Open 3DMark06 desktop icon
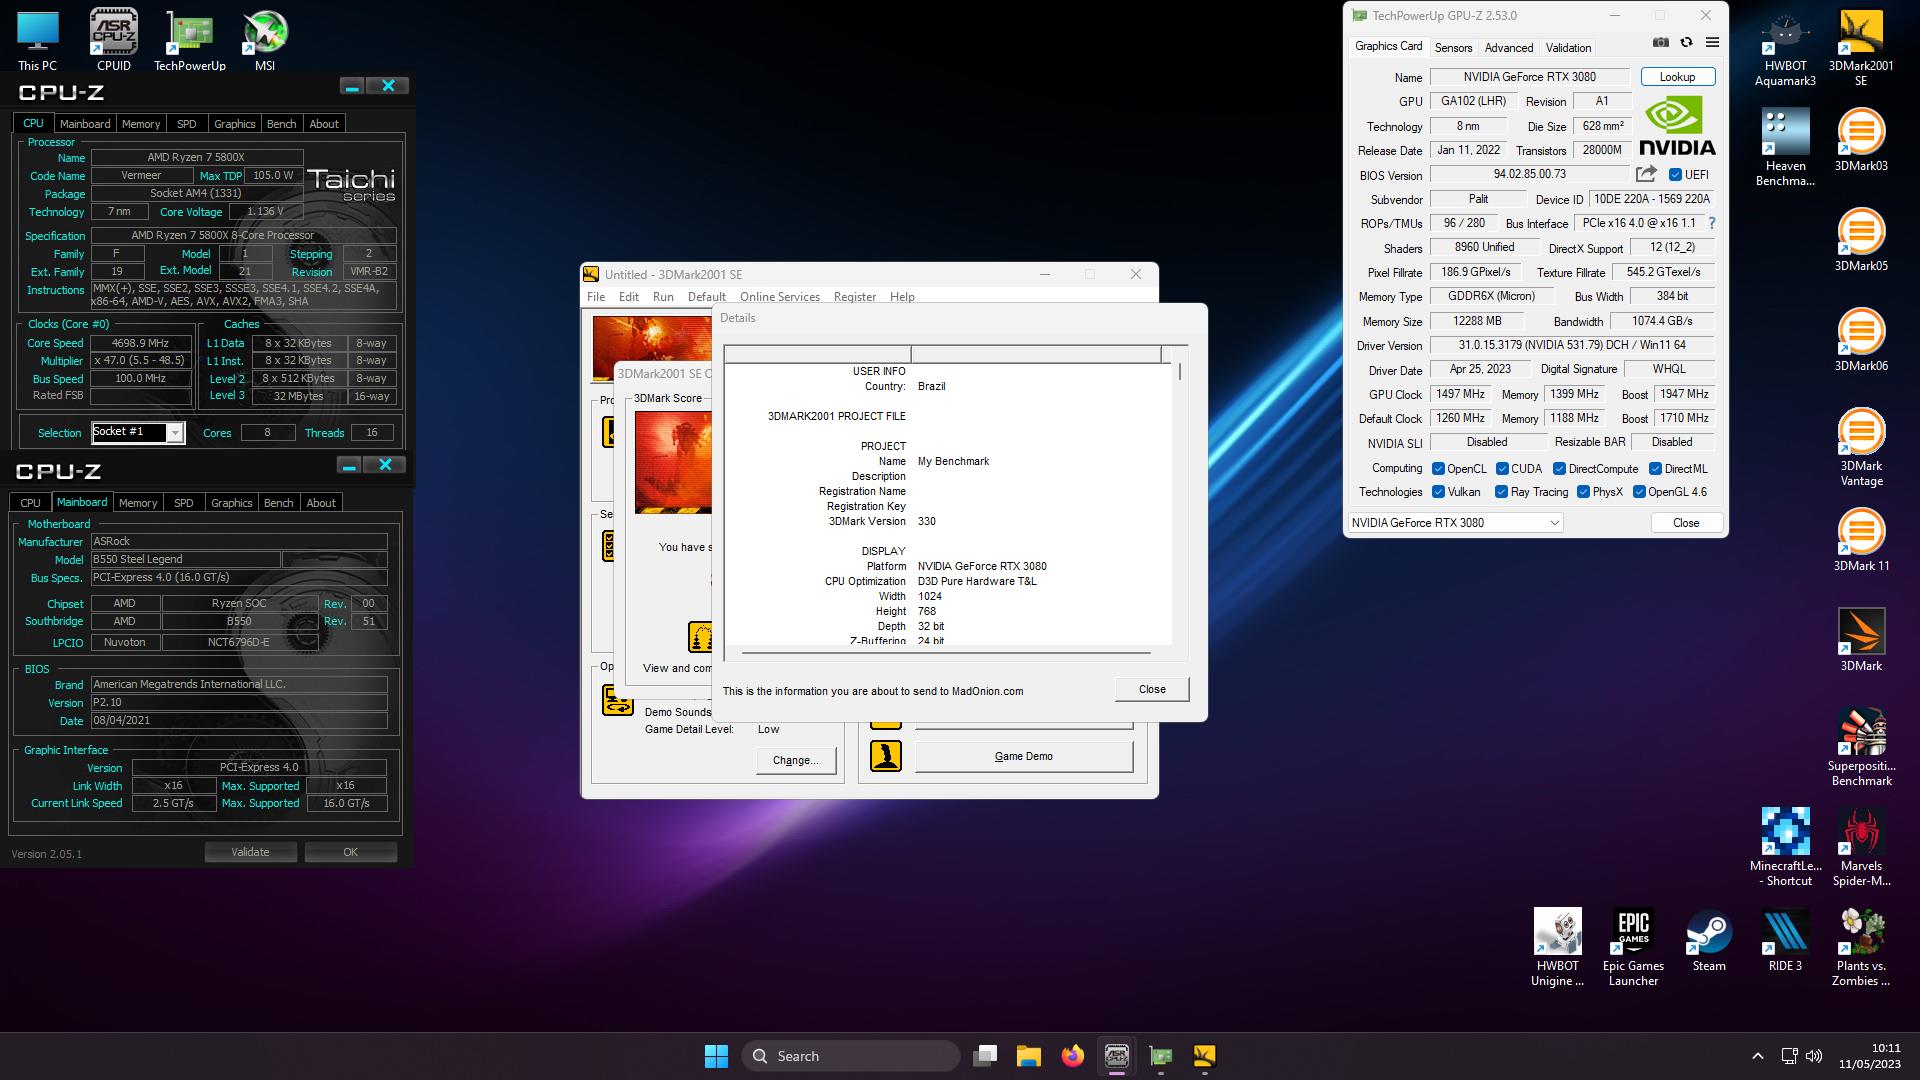 (x=1861, y=340)
